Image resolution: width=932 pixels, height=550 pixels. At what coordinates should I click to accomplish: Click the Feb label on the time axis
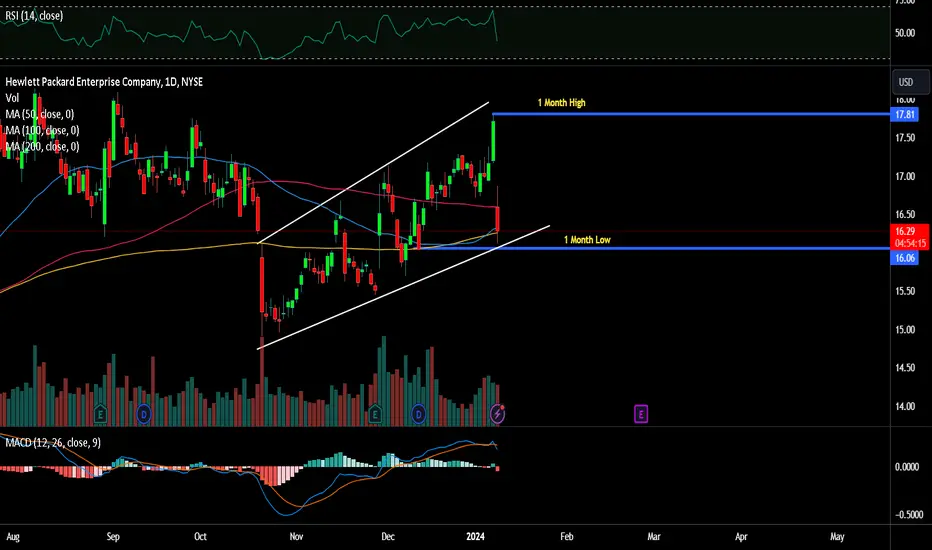point(567,537)
